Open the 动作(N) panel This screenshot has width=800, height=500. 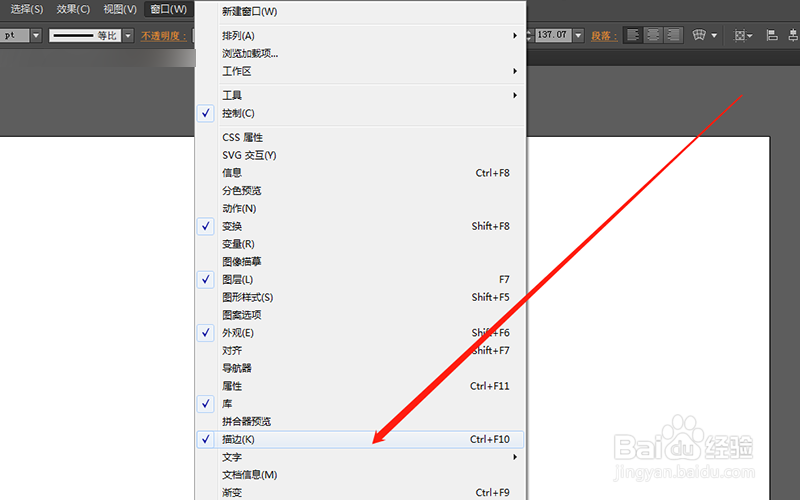coord(360,208)
